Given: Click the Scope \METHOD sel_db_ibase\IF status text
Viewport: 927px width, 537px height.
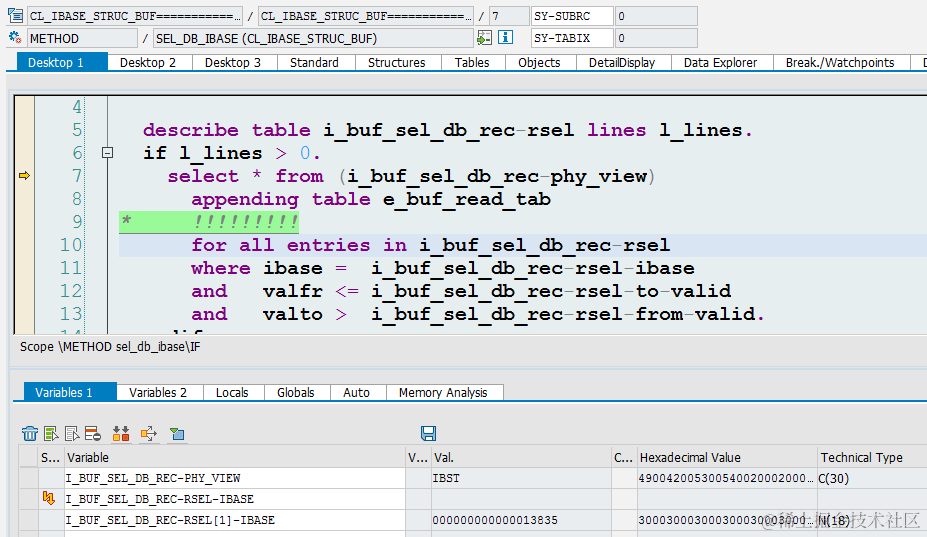Looking at the screenshot, I should [110, 347].
